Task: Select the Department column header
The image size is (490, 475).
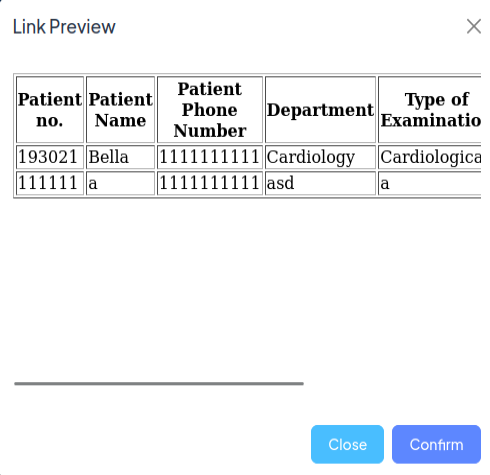Action: [320, 110]
